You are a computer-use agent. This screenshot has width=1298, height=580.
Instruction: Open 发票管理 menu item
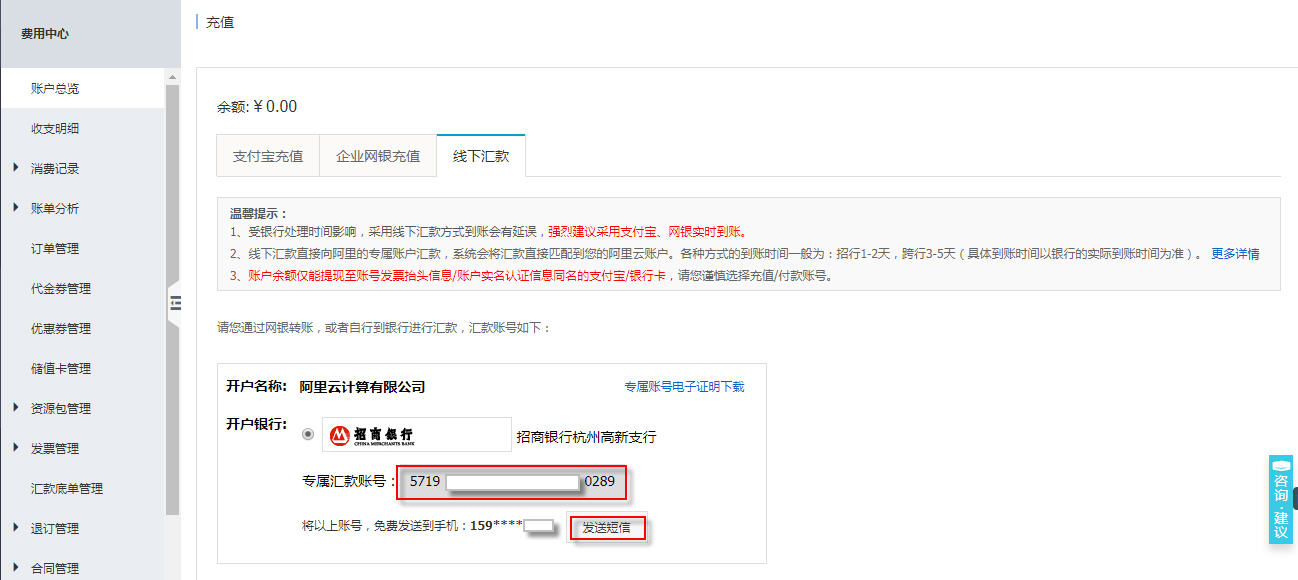[x=55, y=448]
